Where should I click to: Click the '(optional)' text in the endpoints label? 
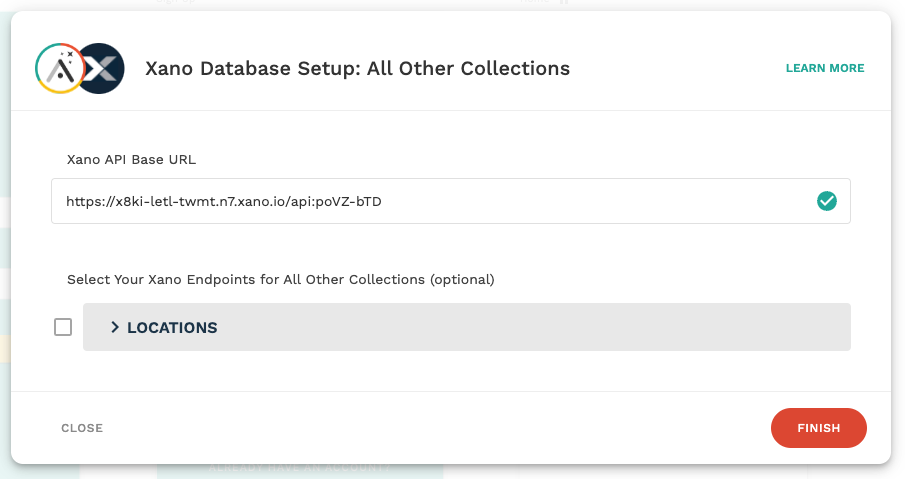pos(462,279)
